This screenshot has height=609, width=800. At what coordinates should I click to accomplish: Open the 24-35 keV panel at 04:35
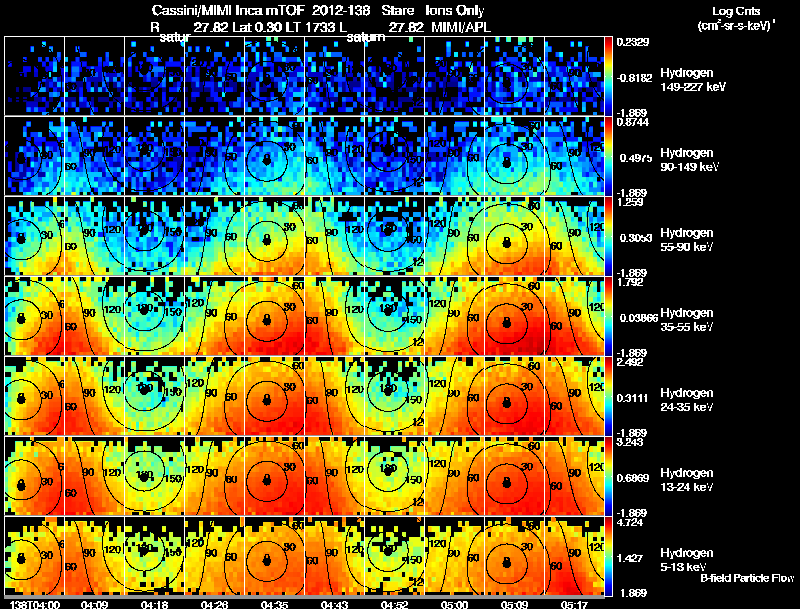pos(274,396)
